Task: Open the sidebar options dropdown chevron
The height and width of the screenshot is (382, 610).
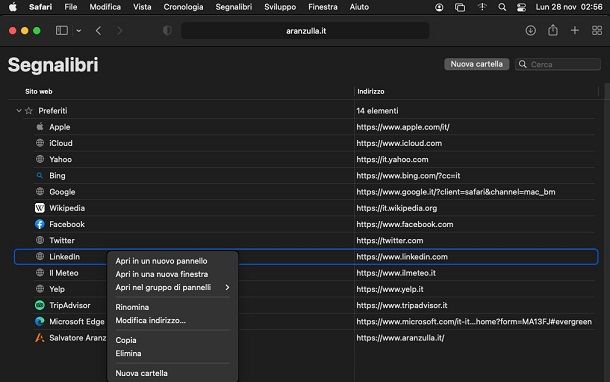Action: pyautogui.click(x=79, y=31)
